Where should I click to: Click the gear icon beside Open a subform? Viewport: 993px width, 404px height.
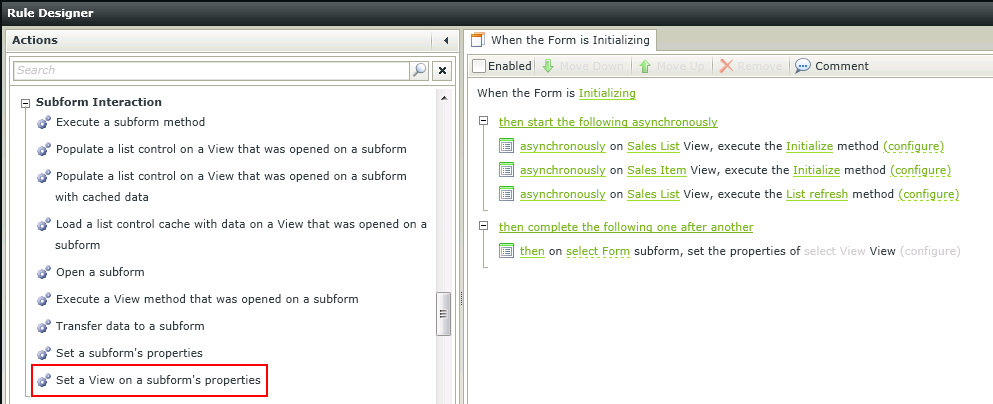click(x=44, y=273)
